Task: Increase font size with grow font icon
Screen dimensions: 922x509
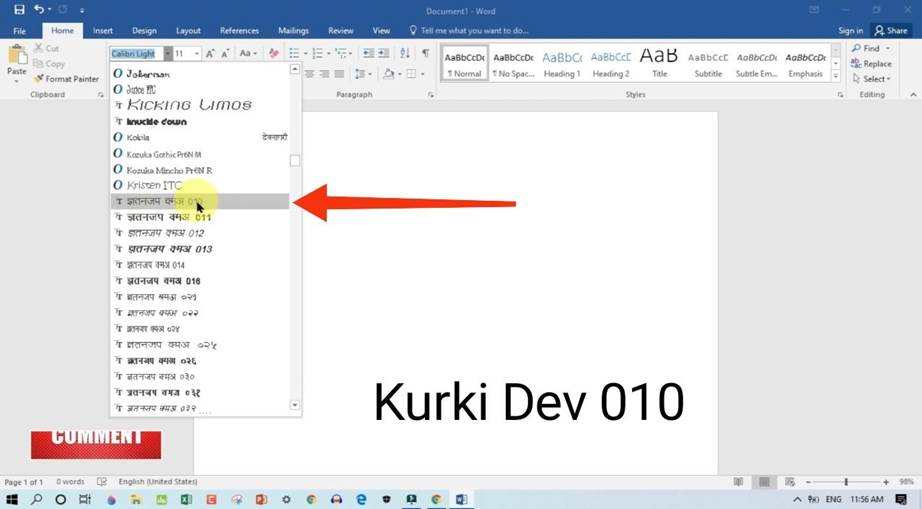Action: [210, 53]
